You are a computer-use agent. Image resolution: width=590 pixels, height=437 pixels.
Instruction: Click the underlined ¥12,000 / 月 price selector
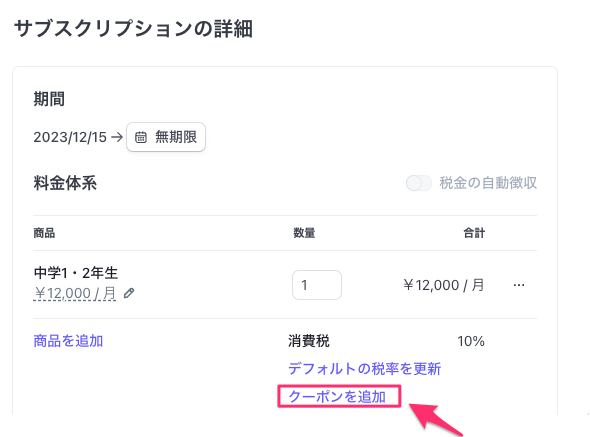pos(75,293)
